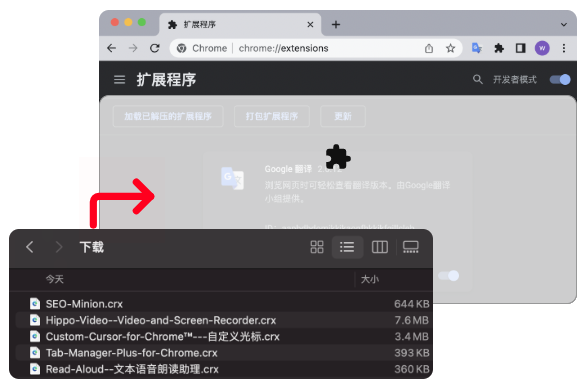The height and width of the screenshot is (387, 588).
Task: Click the Chrome site info icon
Action: coord(182,48)
